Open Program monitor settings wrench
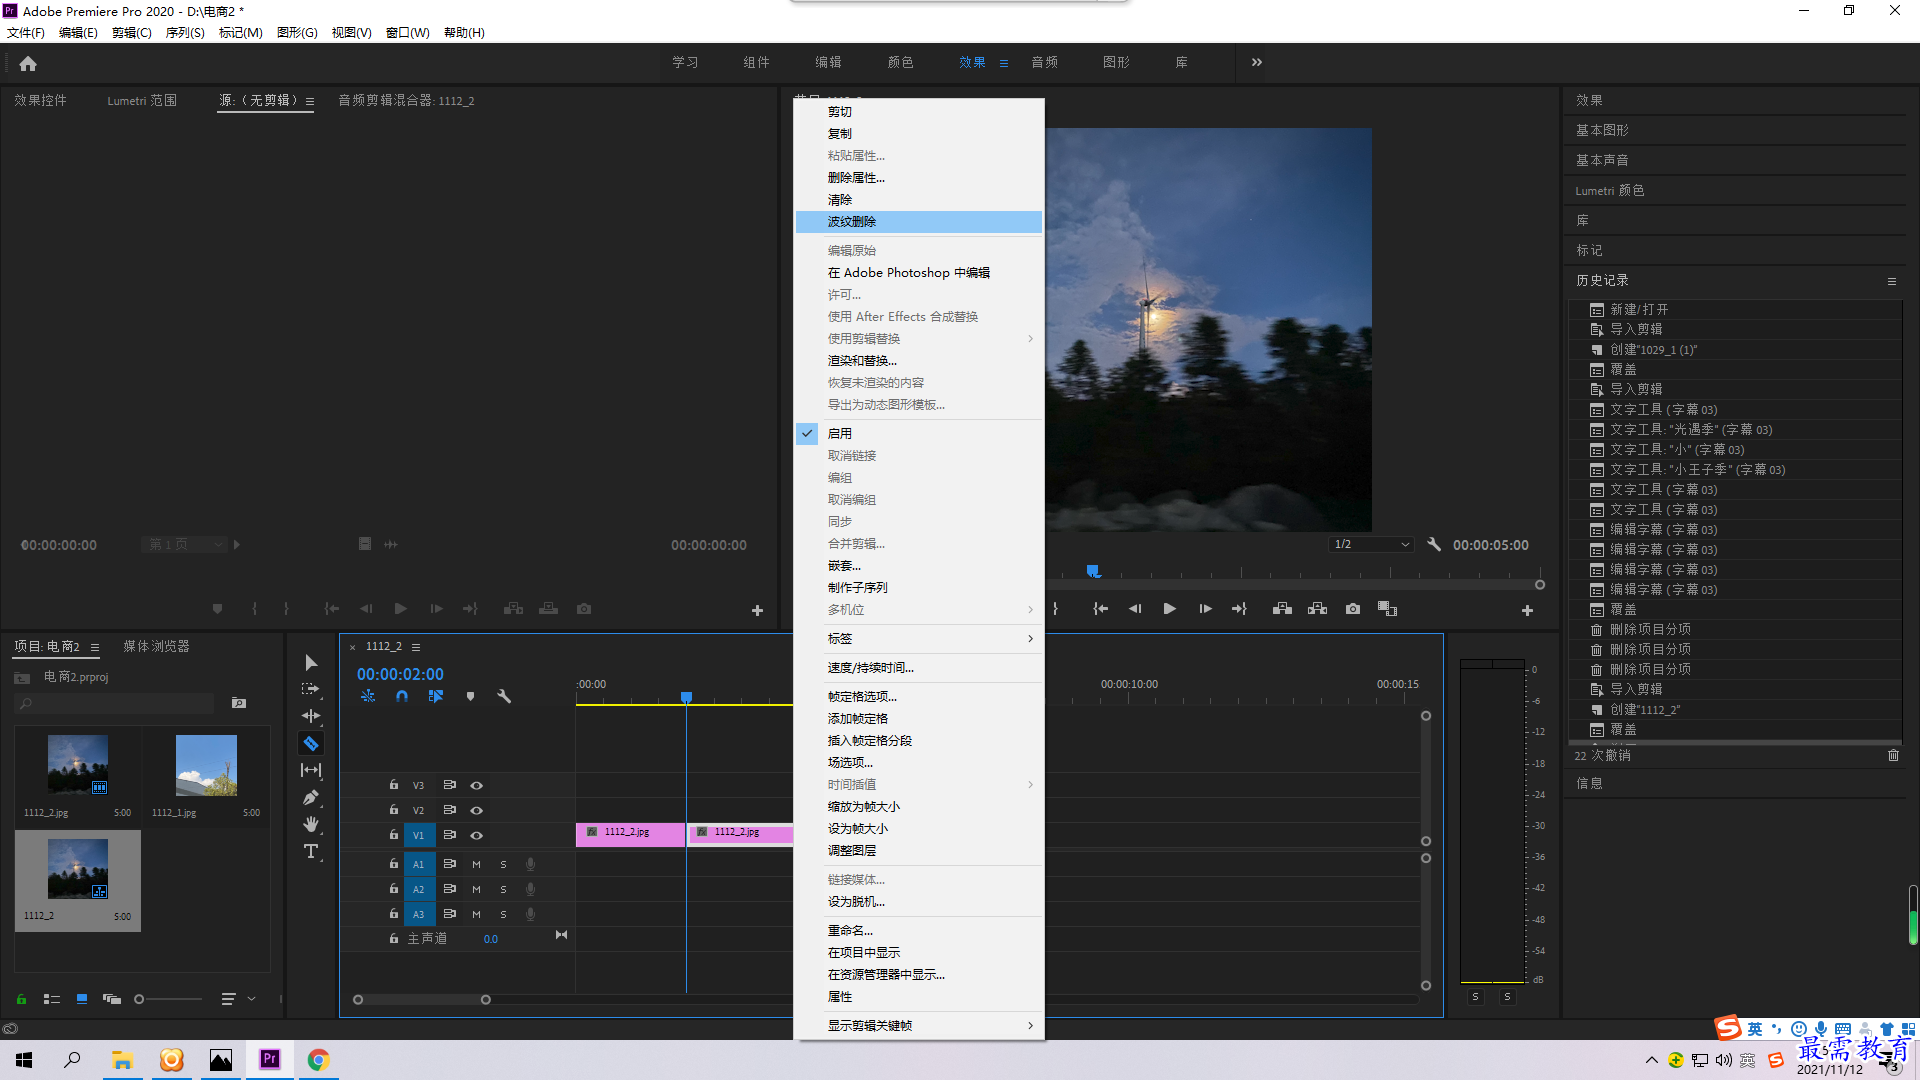 [x=1434, y=544]
